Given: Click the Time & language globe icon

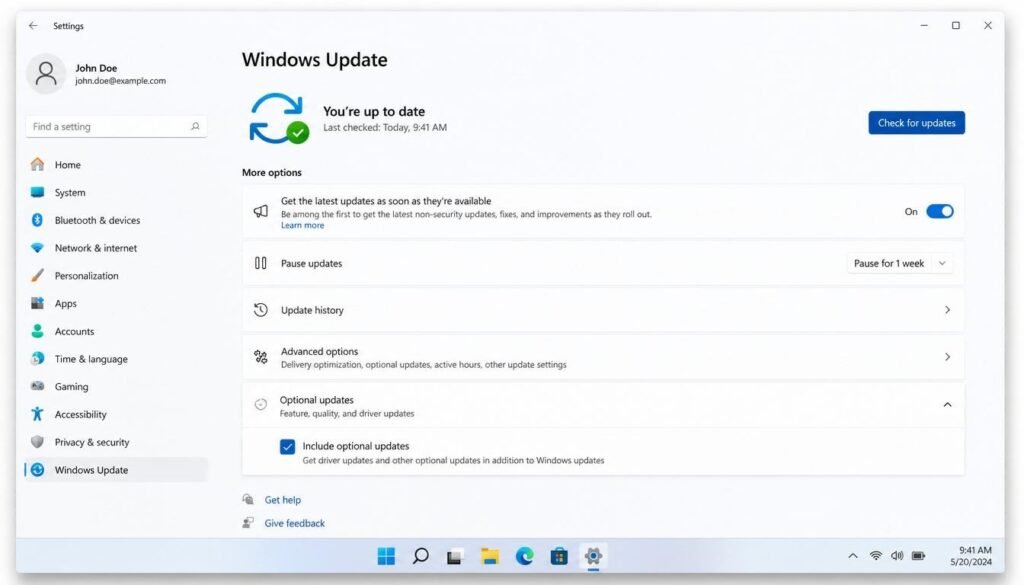Looking at the screenshot, I should coord(37,358).
